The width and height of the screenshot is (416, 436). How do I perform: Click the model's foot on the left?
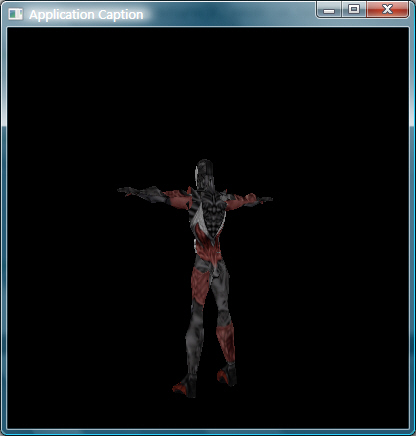(x=184, y=386)
